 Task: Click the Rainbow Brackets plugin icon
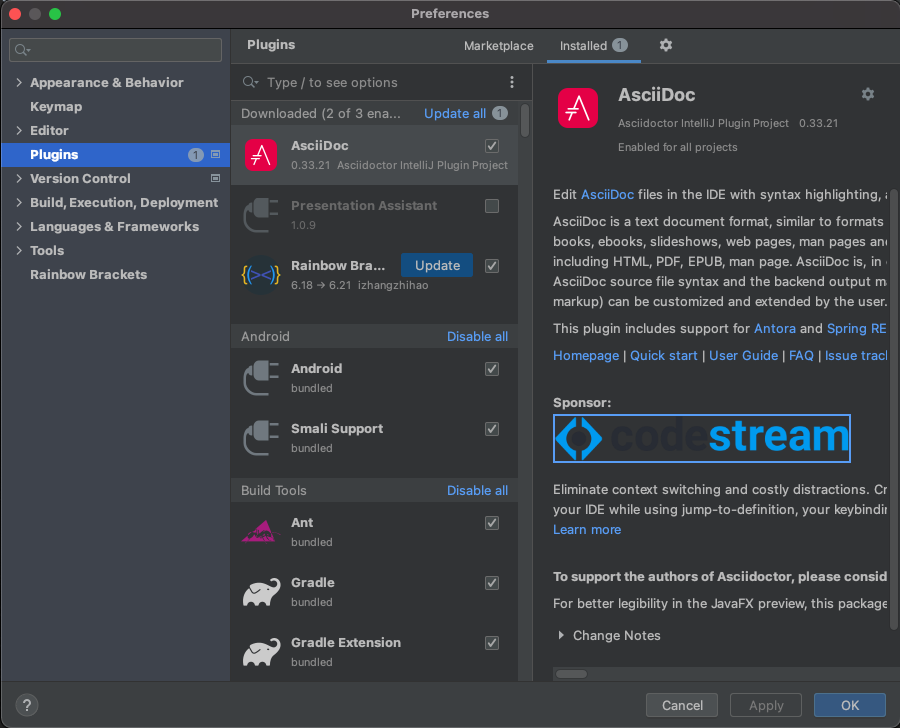[261, 275]
